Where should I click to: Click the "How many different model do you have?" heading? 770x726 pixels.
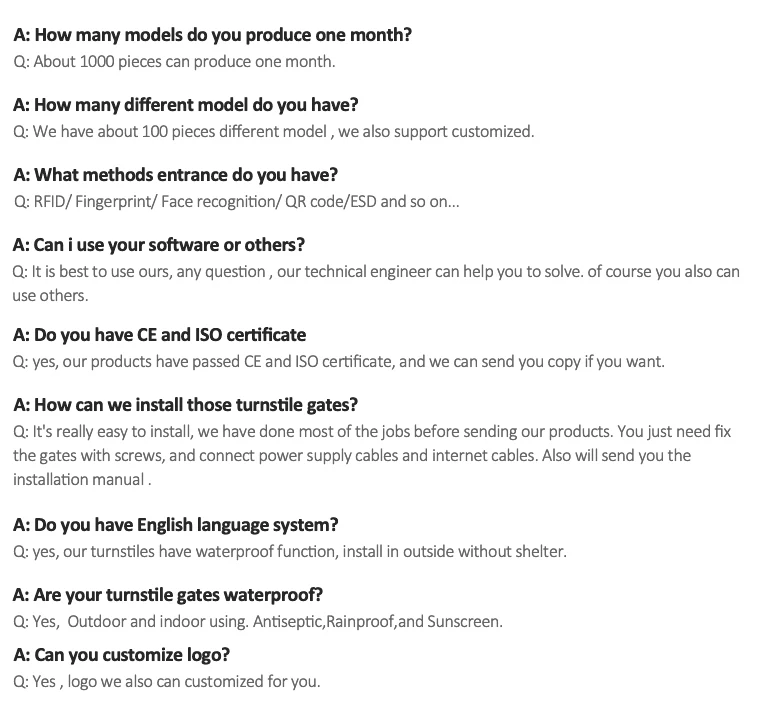tap(185, 105)
